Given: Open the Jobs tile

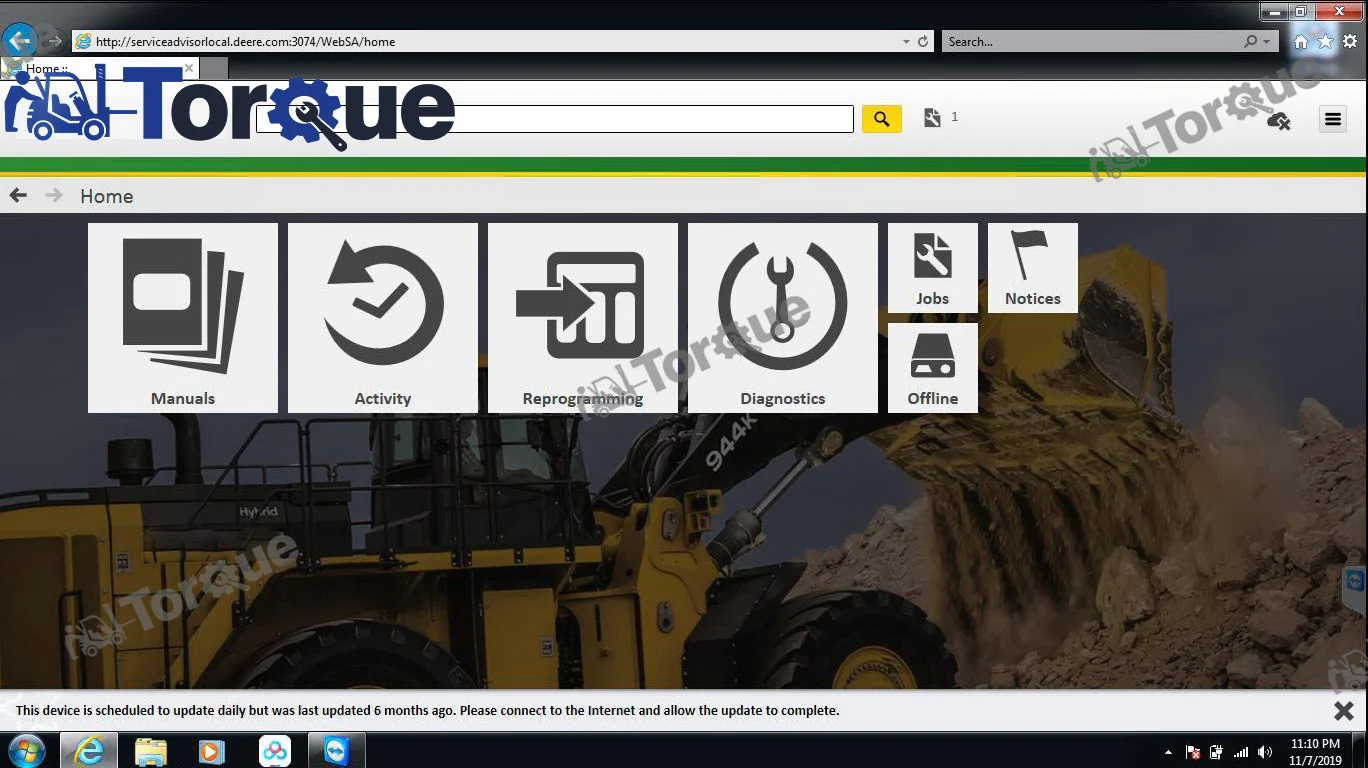Looking at the screenshot, I should pyautogui.click(x=933, y=268).
